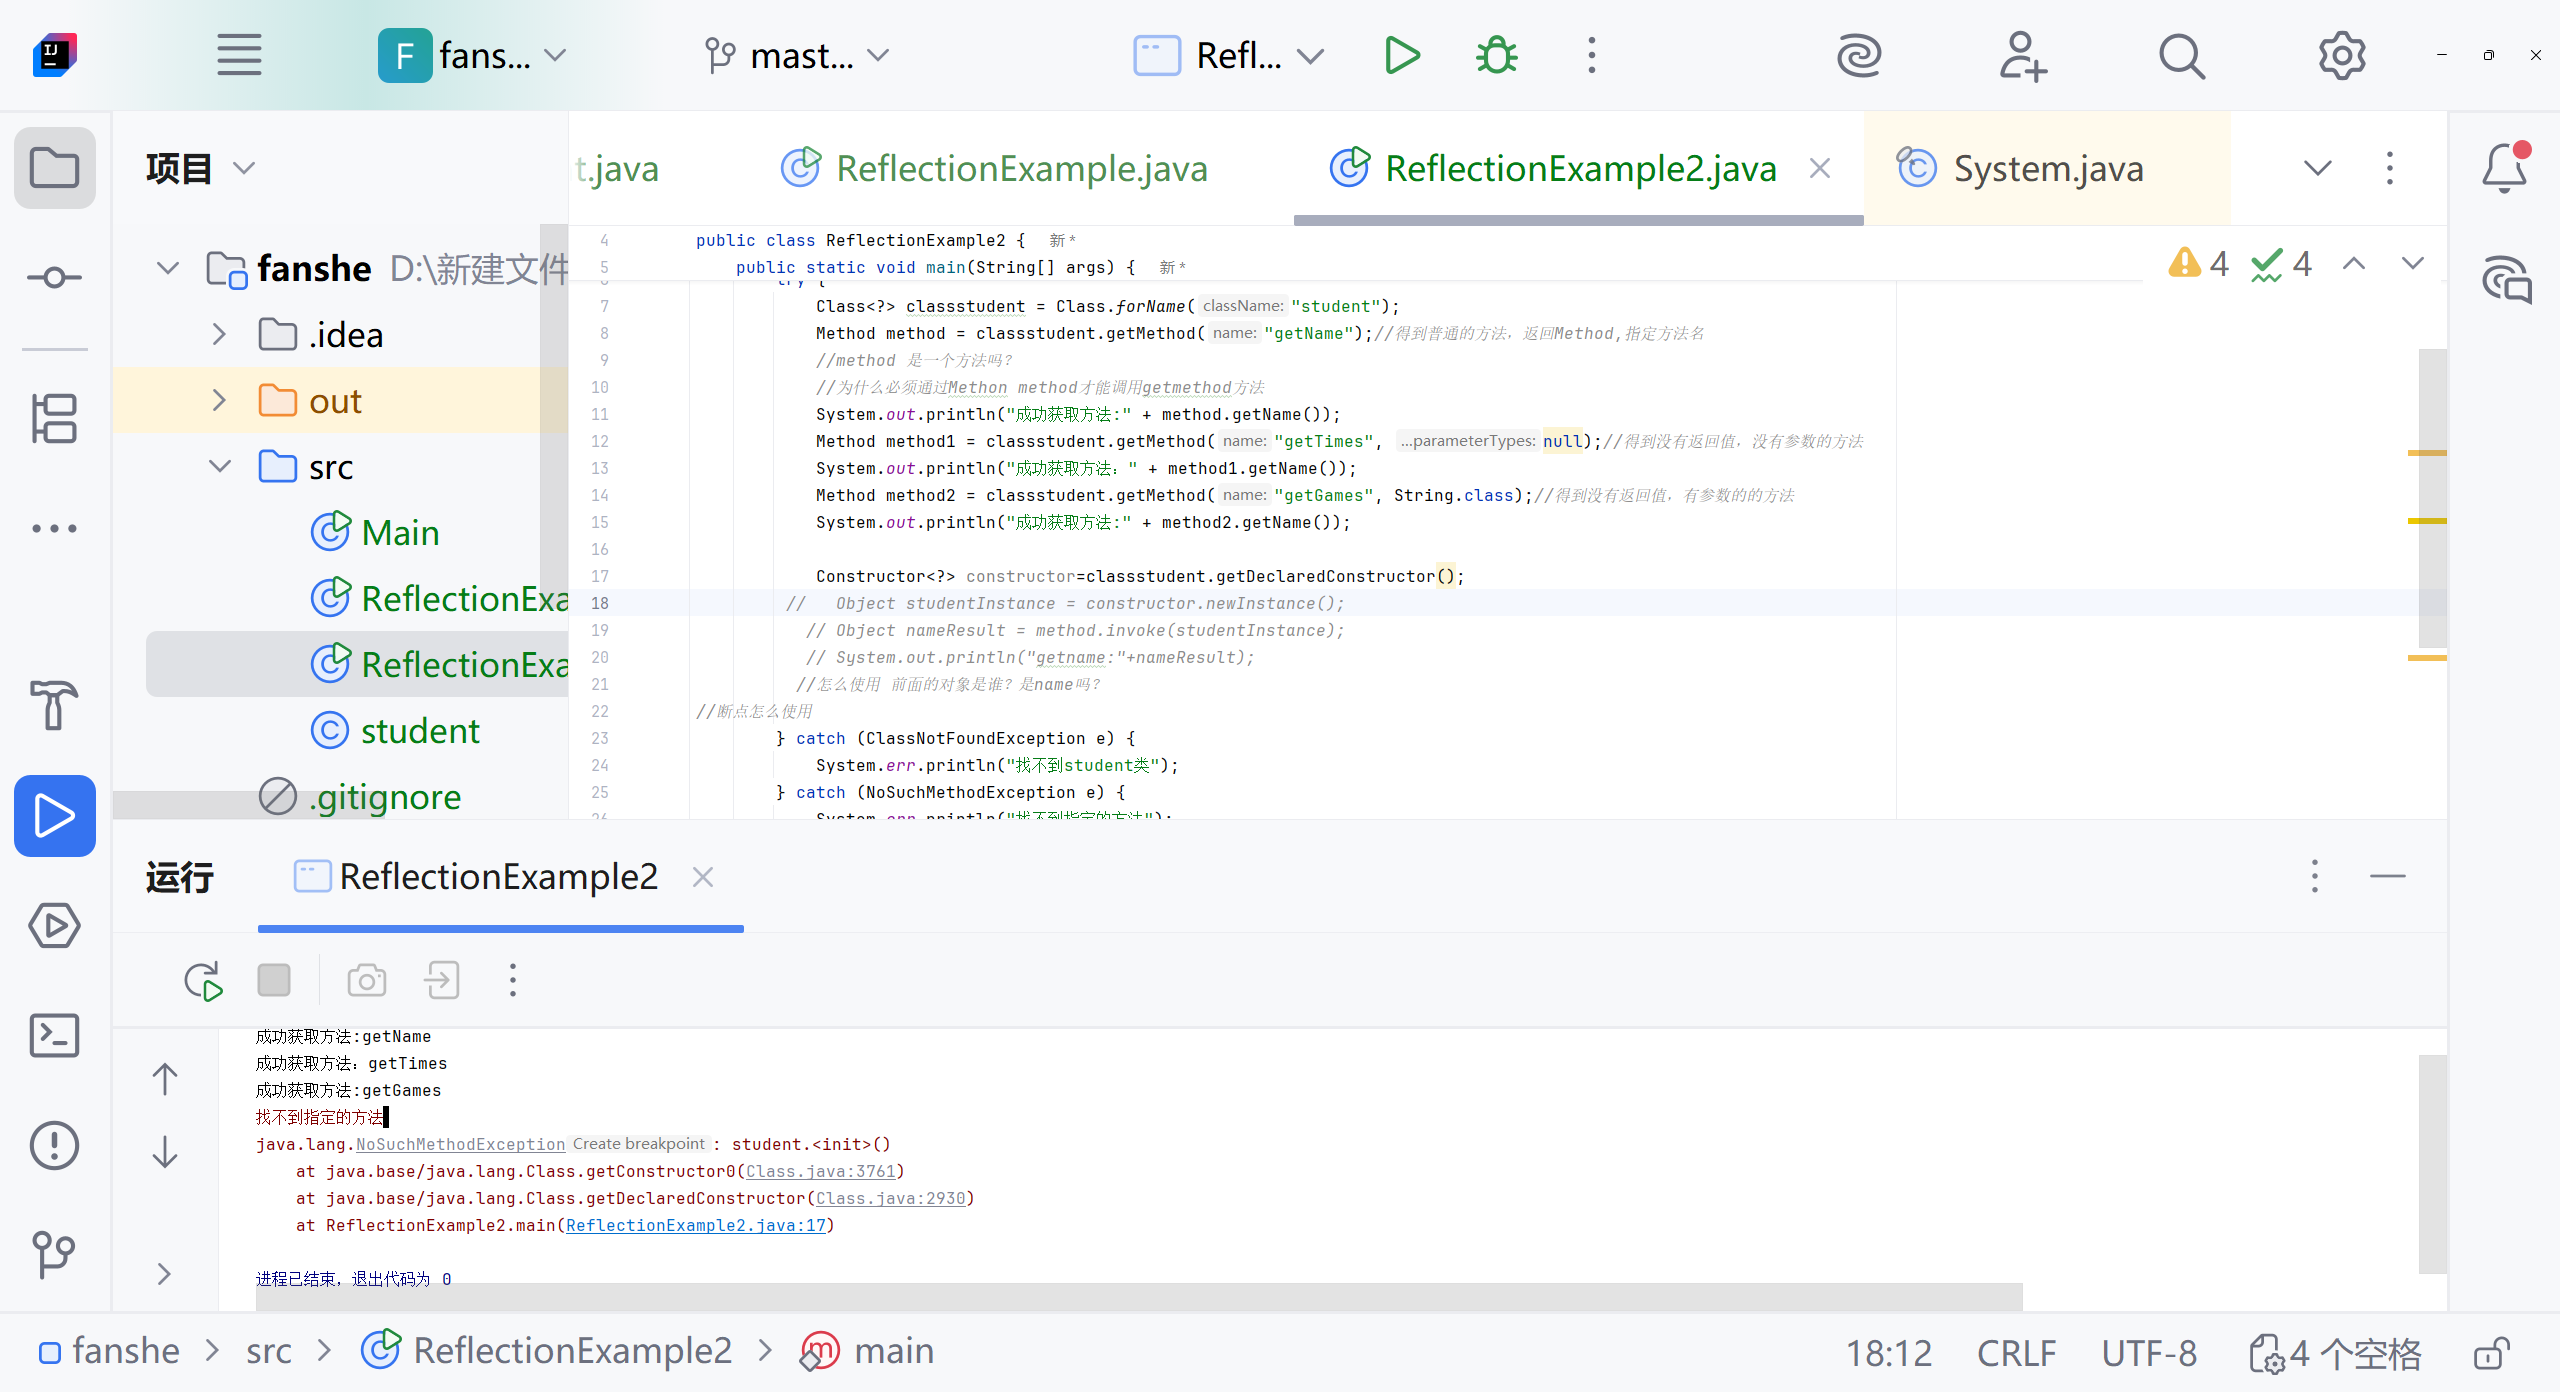Viewport: 2560px width, 1392px height.
Task: Toggle the Run tool window button
Action: pyautogui.click(x=54, y=815)
